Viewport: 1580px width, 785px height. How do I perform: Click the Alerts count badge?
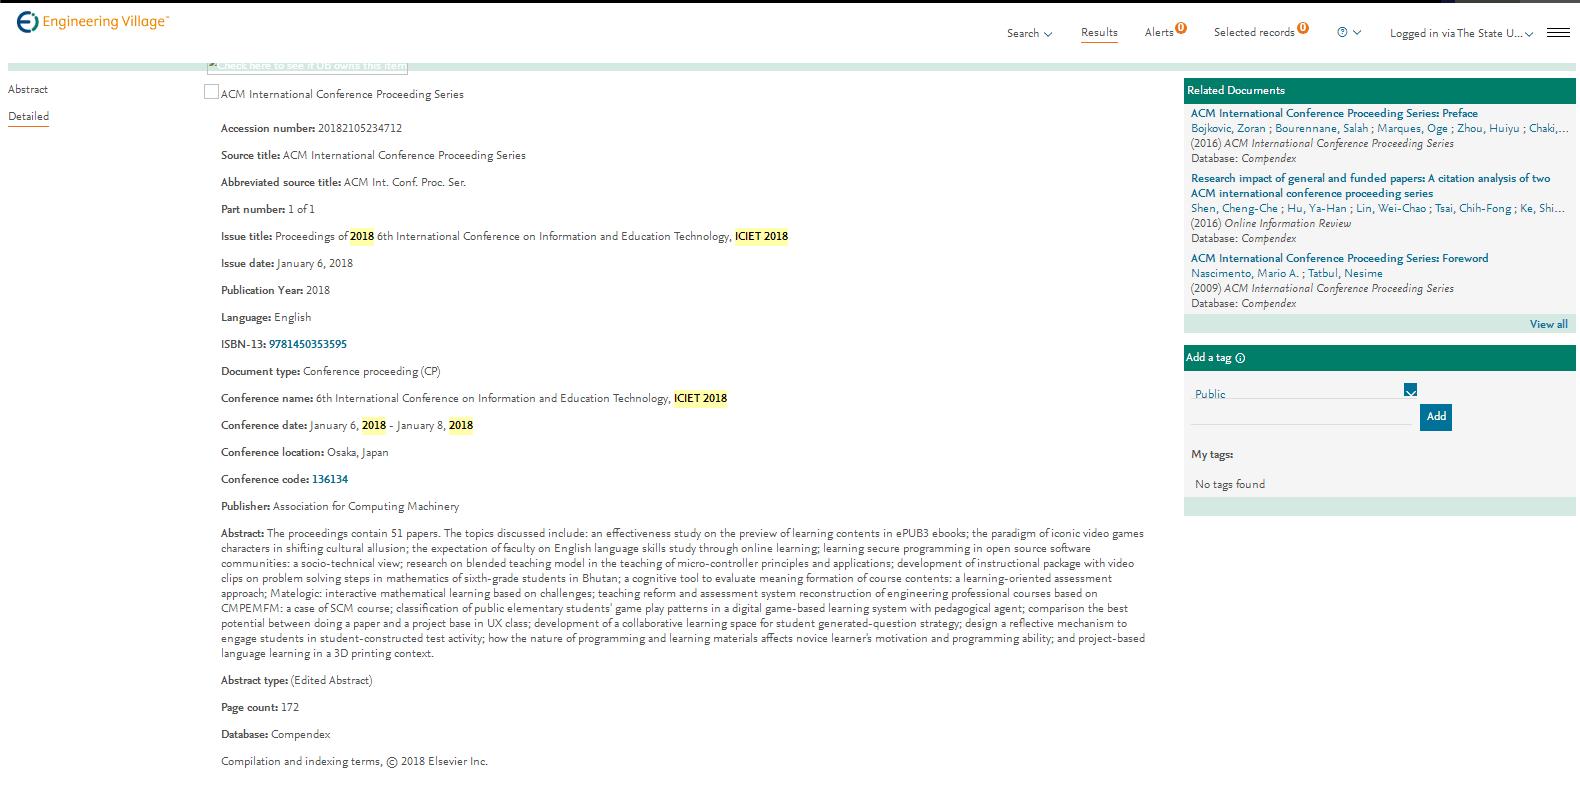pyautogui.click(x=1181, y=28)
